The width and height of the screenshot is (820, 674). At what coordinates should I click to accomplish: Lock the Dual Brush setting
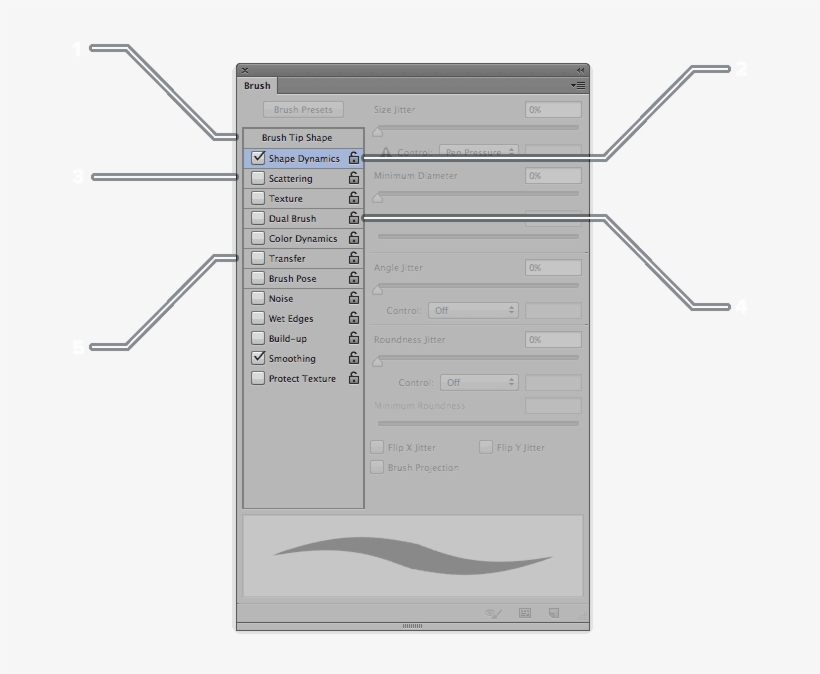click(x=354, y=218)
